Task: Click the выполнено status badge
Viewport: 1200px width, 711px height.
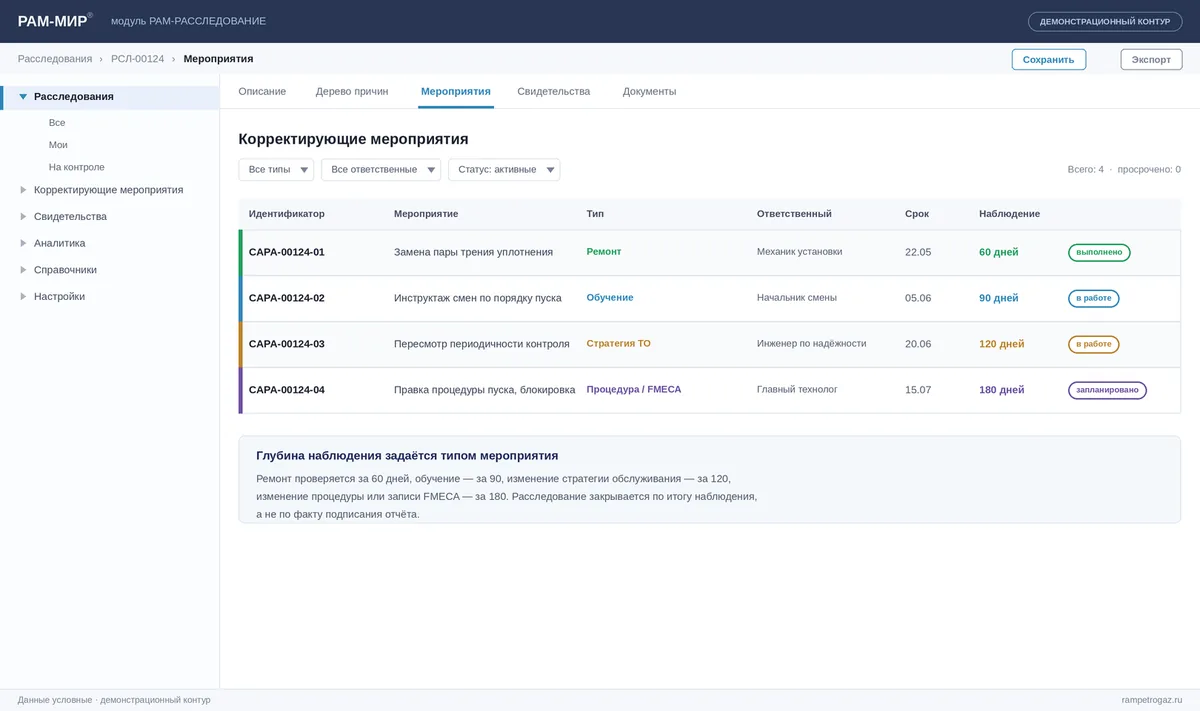Action: [x=1099, y=253]
